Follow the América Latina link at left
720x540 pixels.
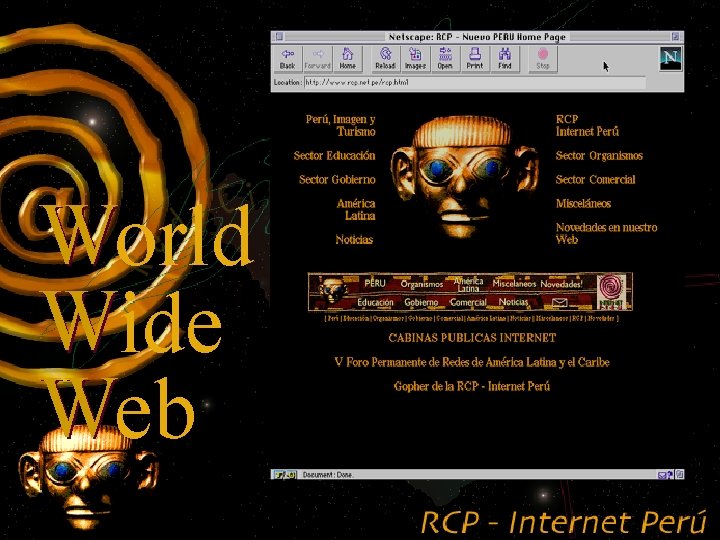point(356,209)
